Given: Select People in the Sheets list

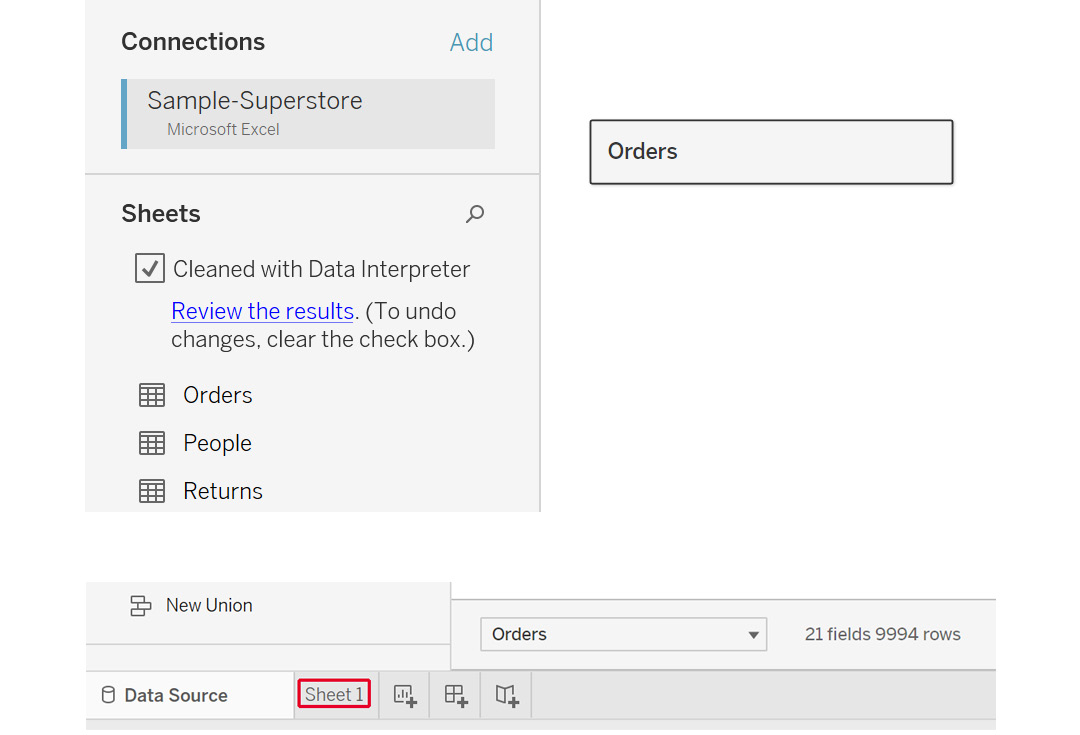Looking at the screenshot, I should (217, 443).
